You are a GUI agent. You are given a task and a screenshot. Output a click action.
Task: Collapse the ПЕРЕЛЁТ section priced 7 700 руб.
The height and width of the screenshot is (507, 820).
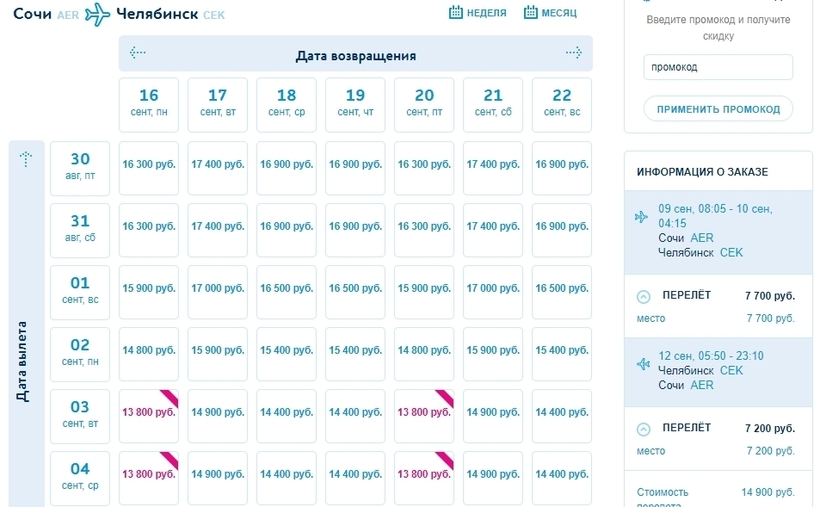(643, 297)
